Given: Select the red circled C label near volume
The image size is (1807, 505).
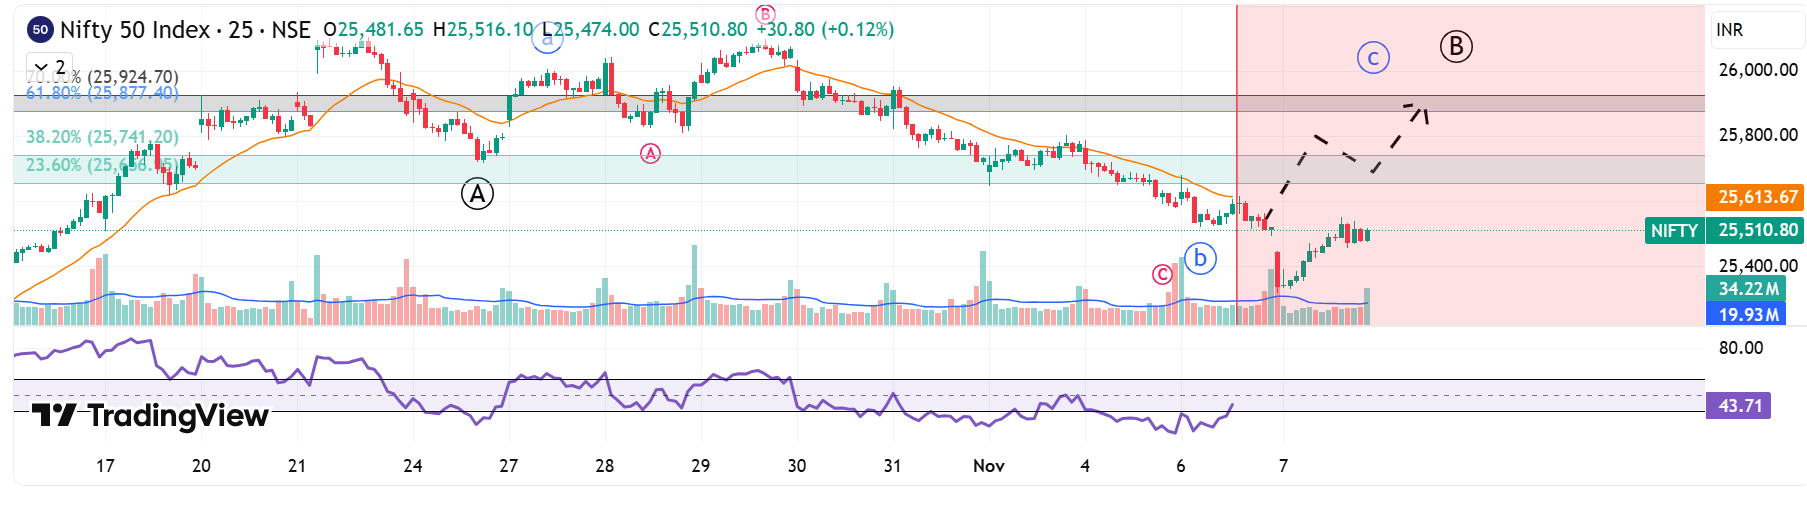Looking at the screenshot, I should [x=1162, y=274].
